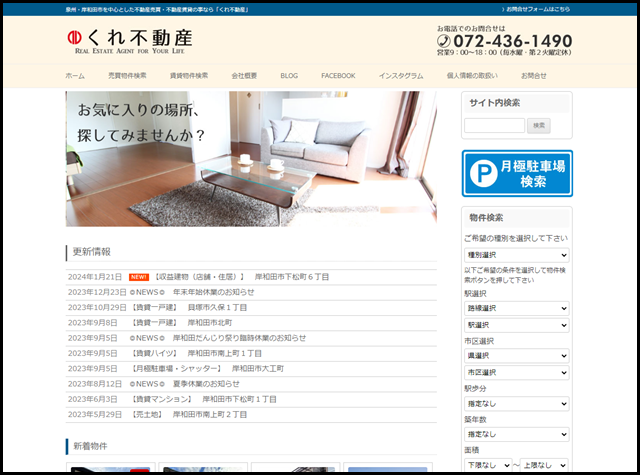Open 賃貸物件検索 in the navigation

tap(189, 75)
